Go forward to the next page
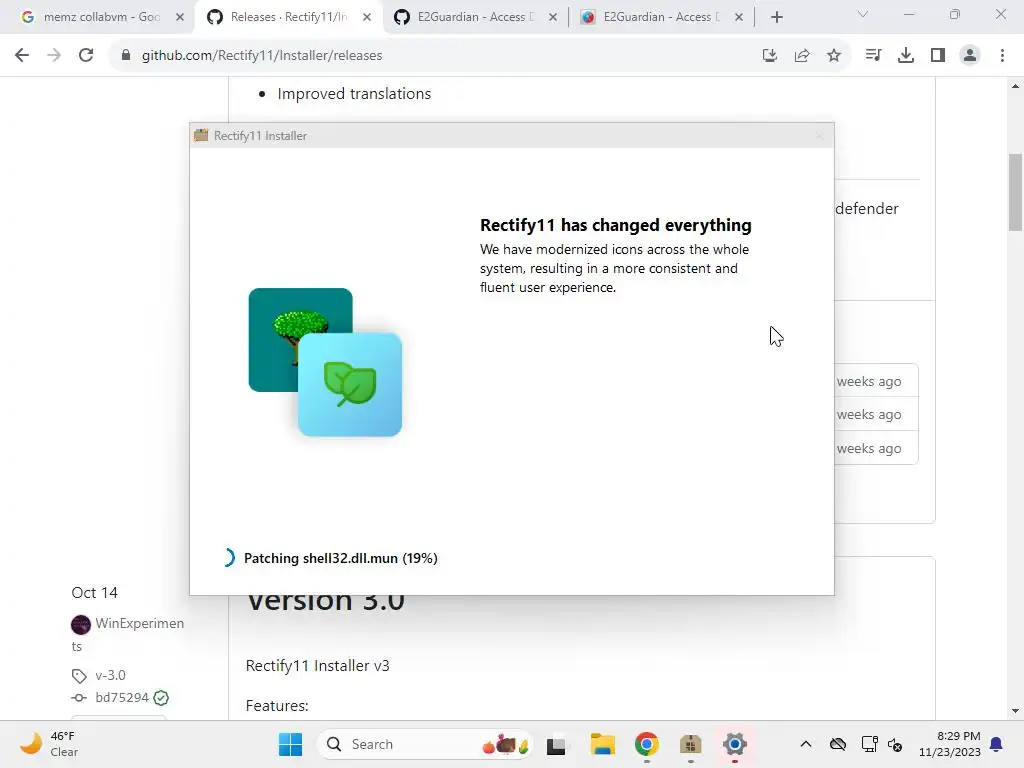This screenshot has width=1024, height=768. pos(54,56)
